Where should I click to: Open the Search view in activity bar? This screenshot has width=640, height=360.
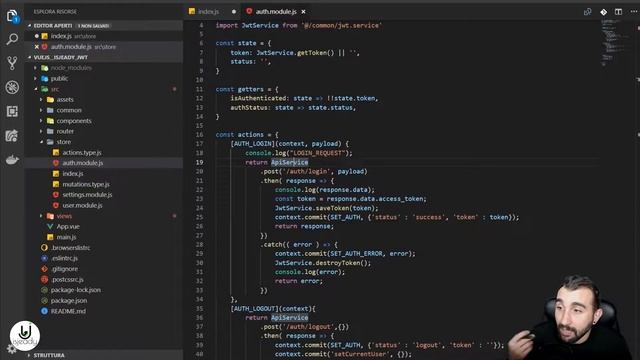pos(12,39)
